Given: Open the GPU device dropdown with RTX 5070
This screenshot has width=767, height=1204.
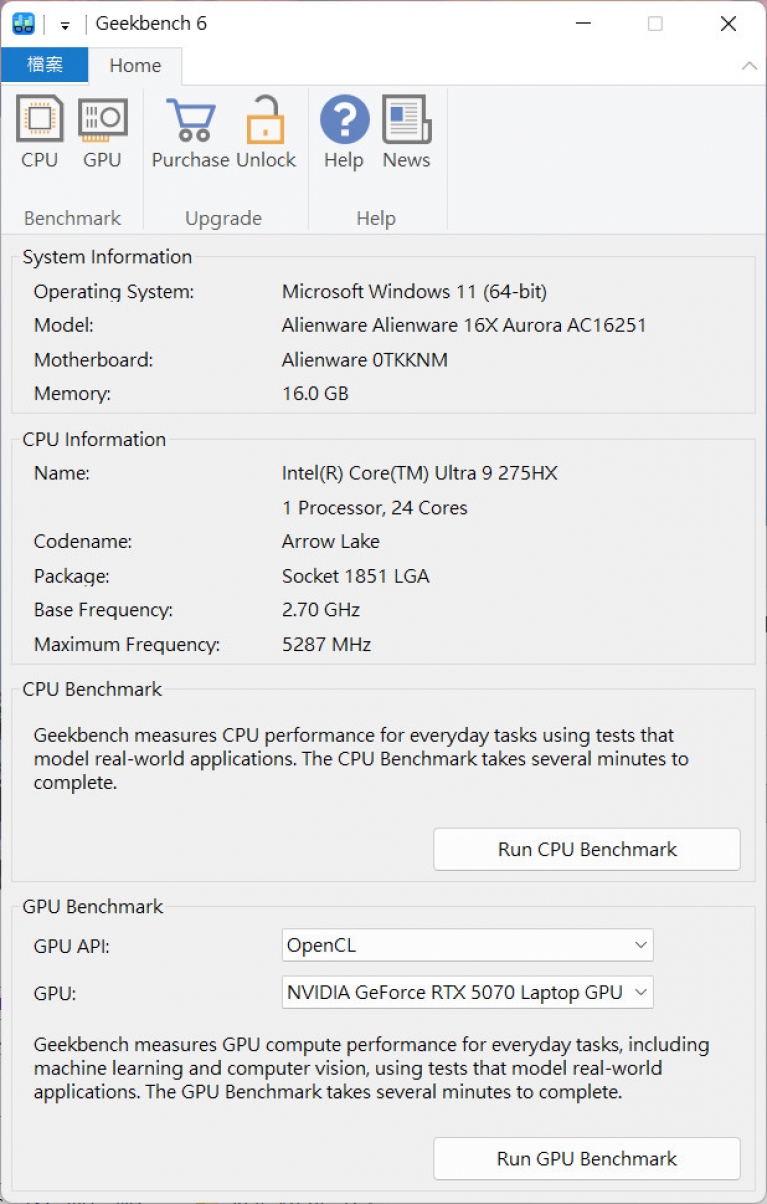Looking at the screenshot, I should click(x=467, y=993).
